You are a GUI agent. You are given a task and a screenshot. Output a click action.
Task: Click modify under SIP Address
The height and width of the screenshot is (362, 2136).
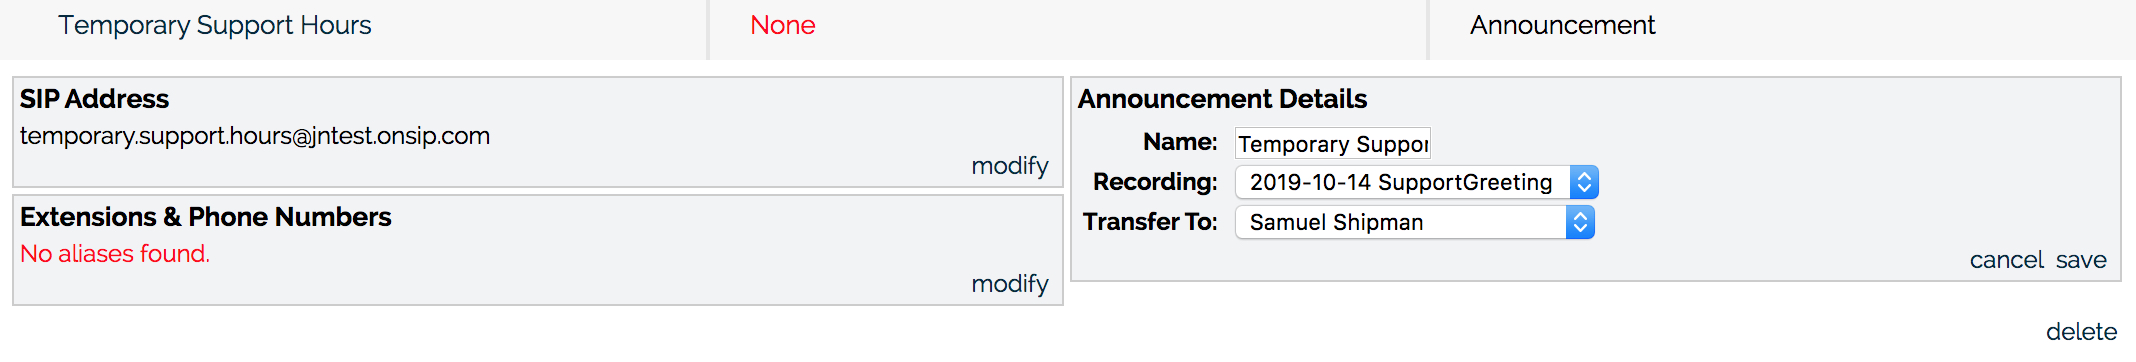point(1010,165)
